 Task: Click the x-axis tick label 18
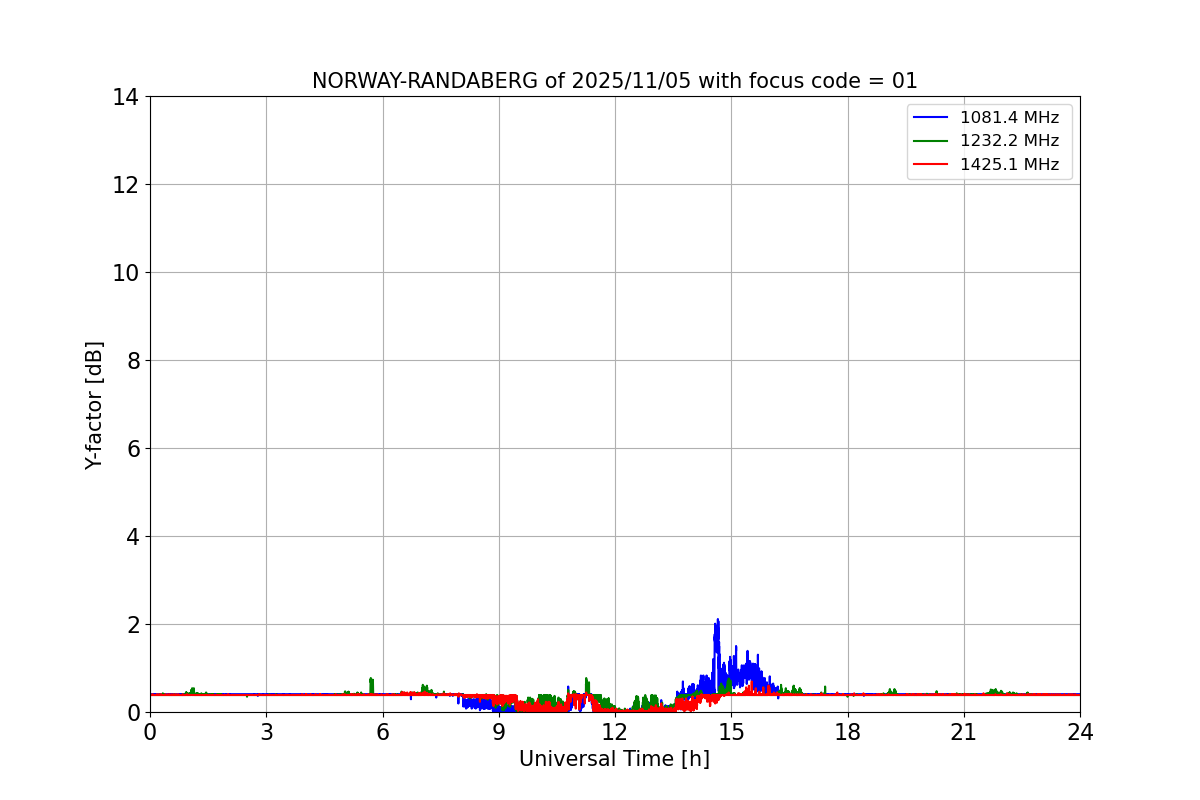coord(848,733)
